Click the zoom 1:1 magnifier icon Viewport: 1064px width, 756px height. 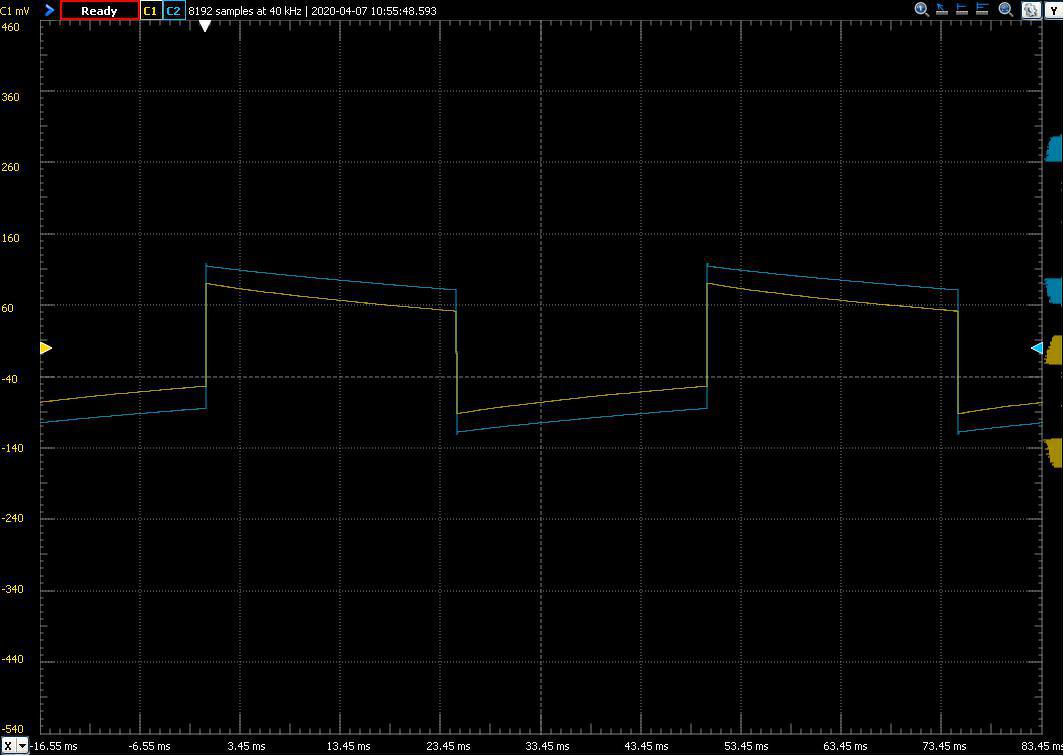[x=922, y=10]
